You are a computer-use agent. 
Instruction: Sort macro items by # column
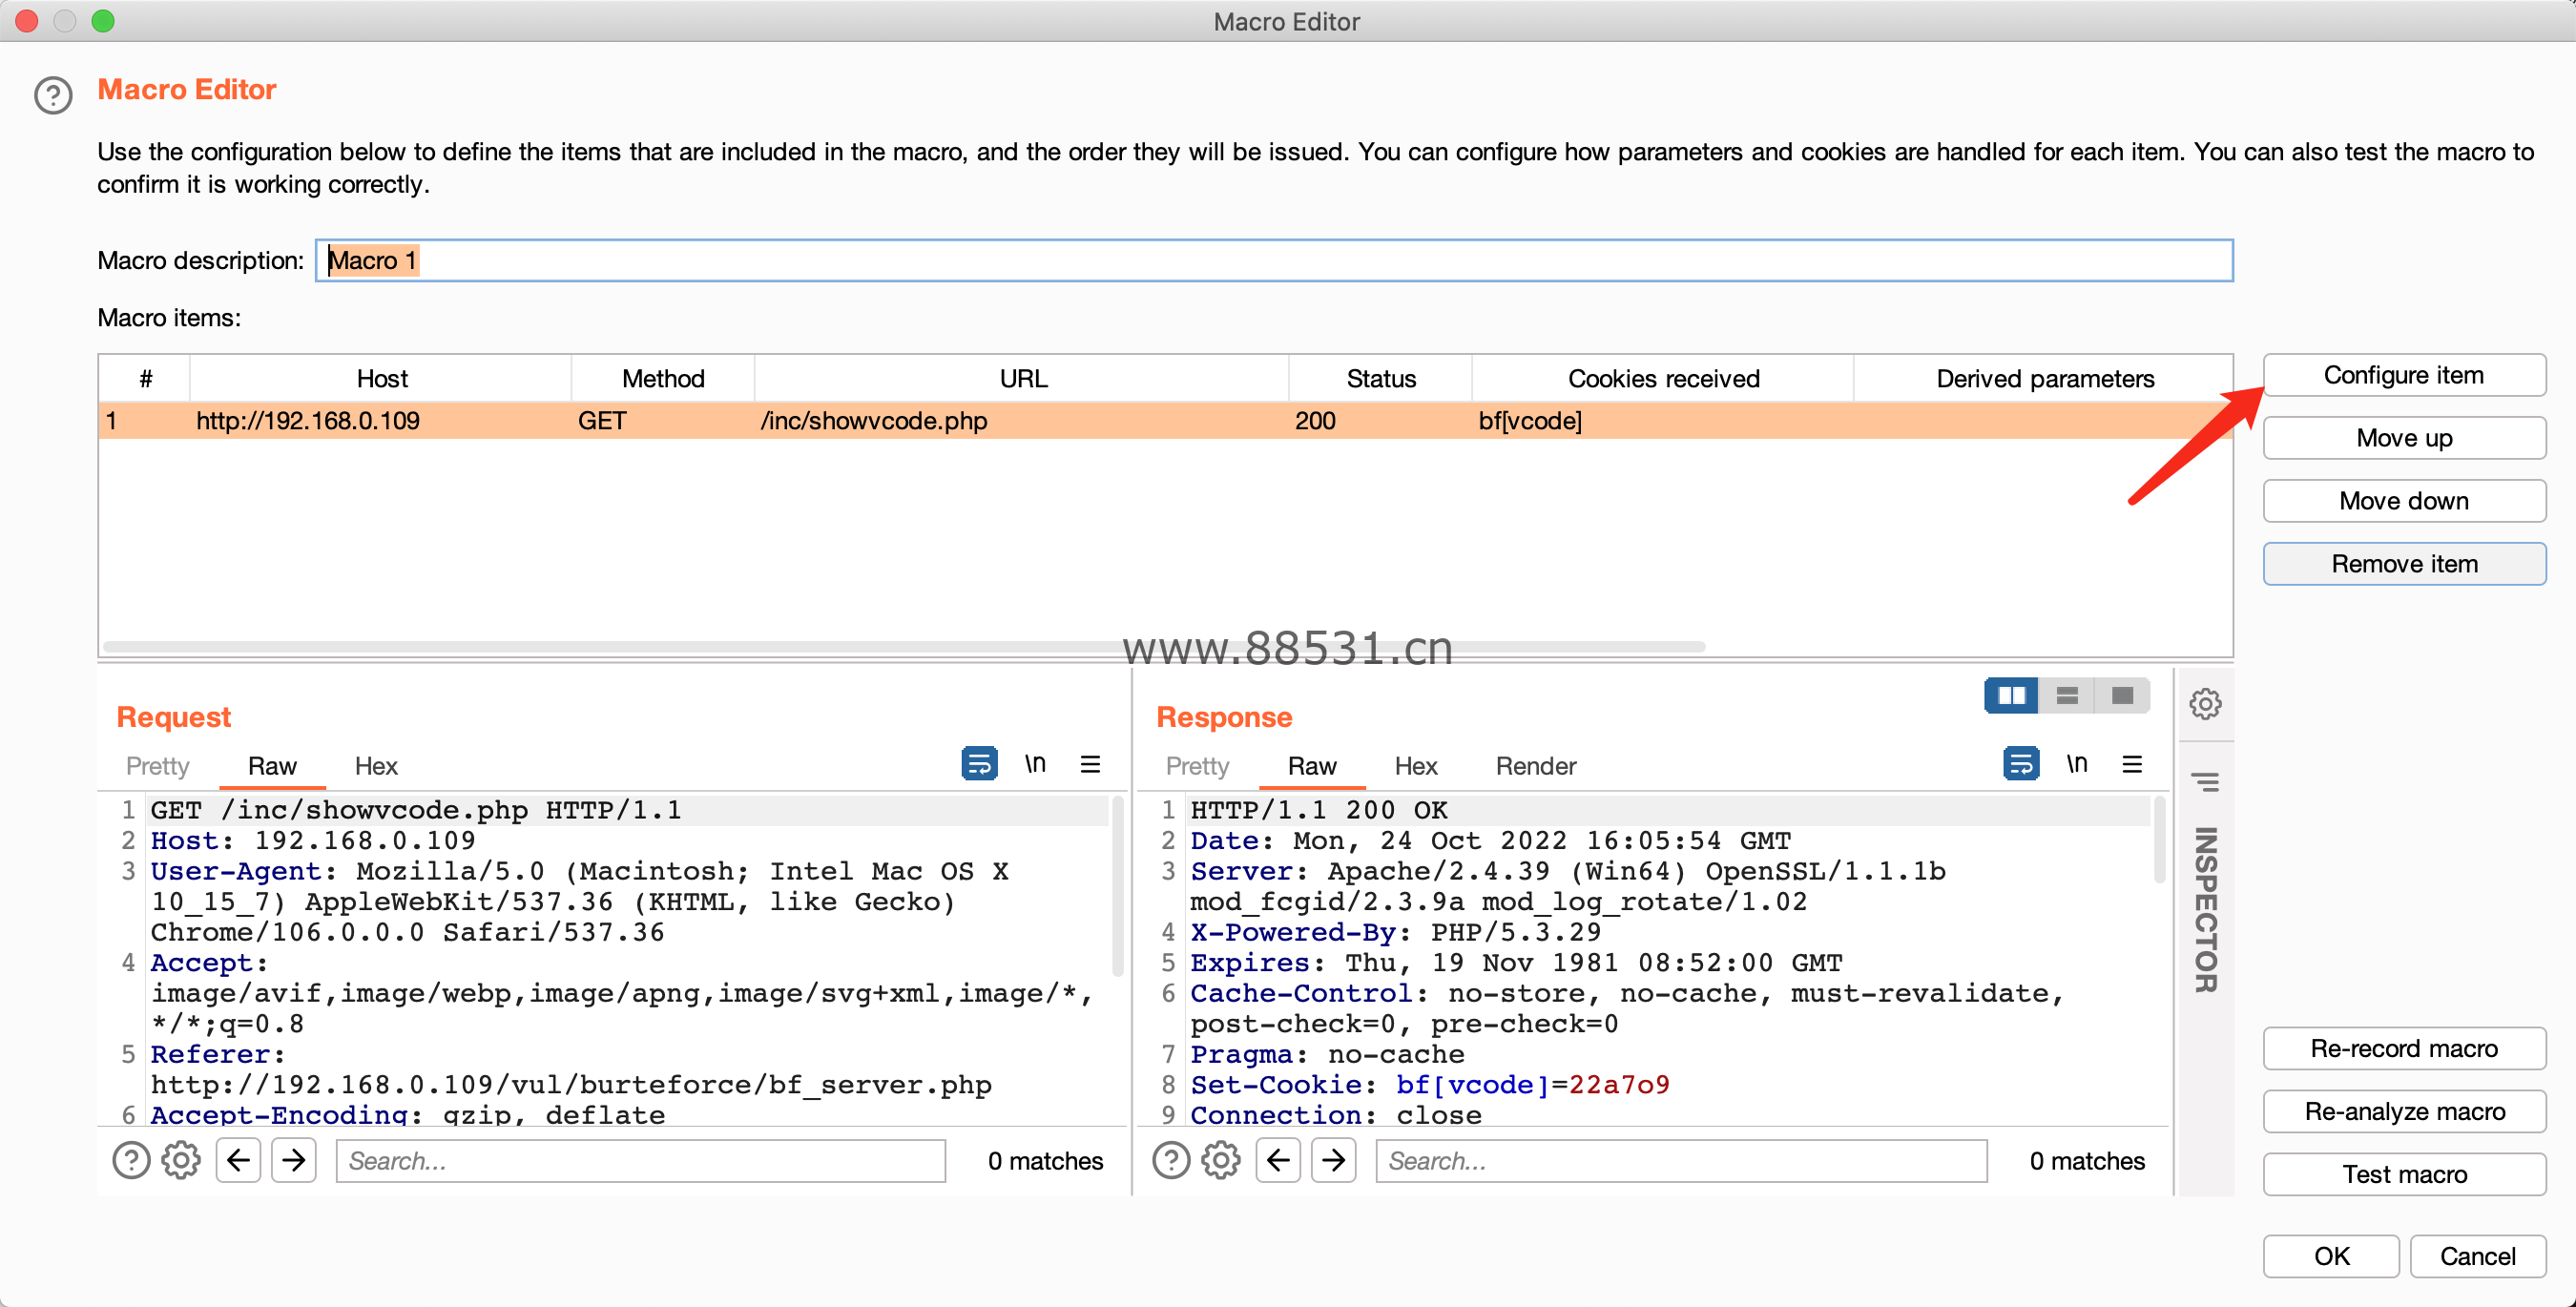coord(145,379)
